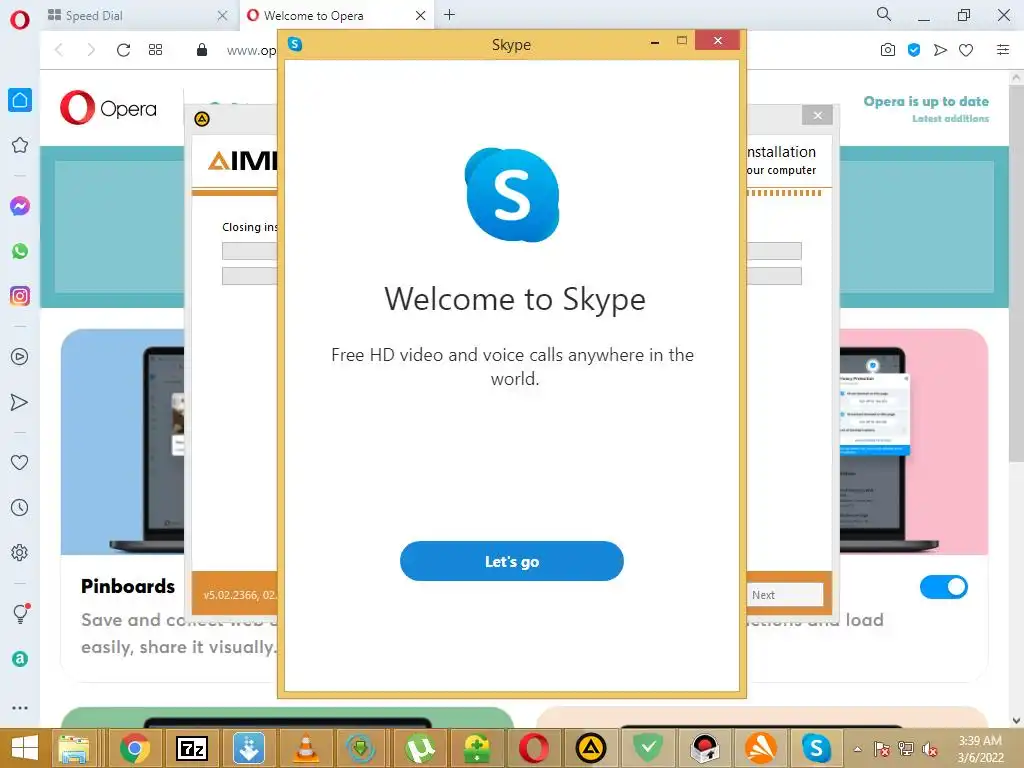The image size is (1024, 768).
Task: Show hidden system tray icons arrow
Action: [x=857, y=749]
